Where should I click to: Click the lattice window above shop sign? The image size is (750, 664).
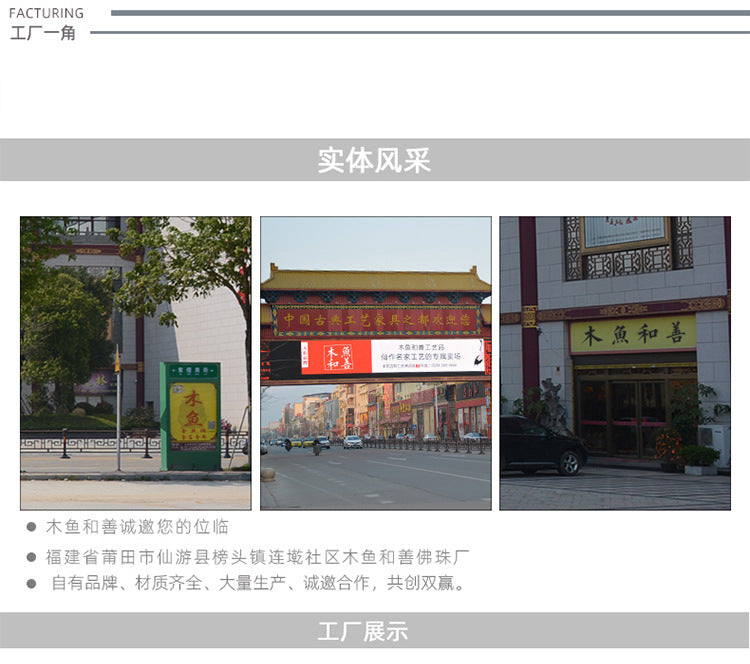pos(629,248)
